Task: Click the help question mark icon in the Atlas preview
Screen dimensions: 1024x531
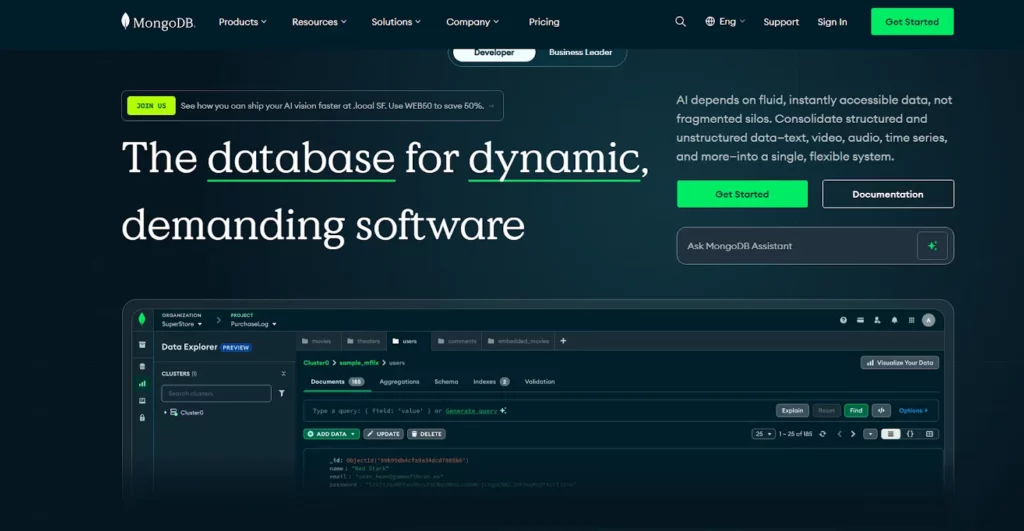Action: pos(843,320)
